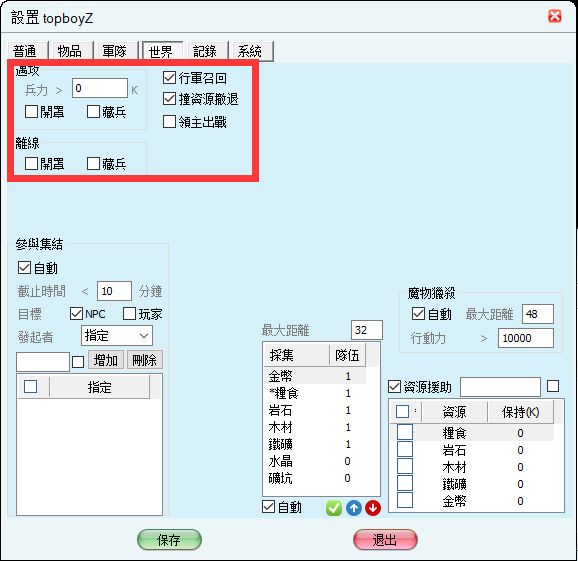The image size is (578, 561).
Task: Click the blue up arrow icon
Action: click(x=354, y=508)
